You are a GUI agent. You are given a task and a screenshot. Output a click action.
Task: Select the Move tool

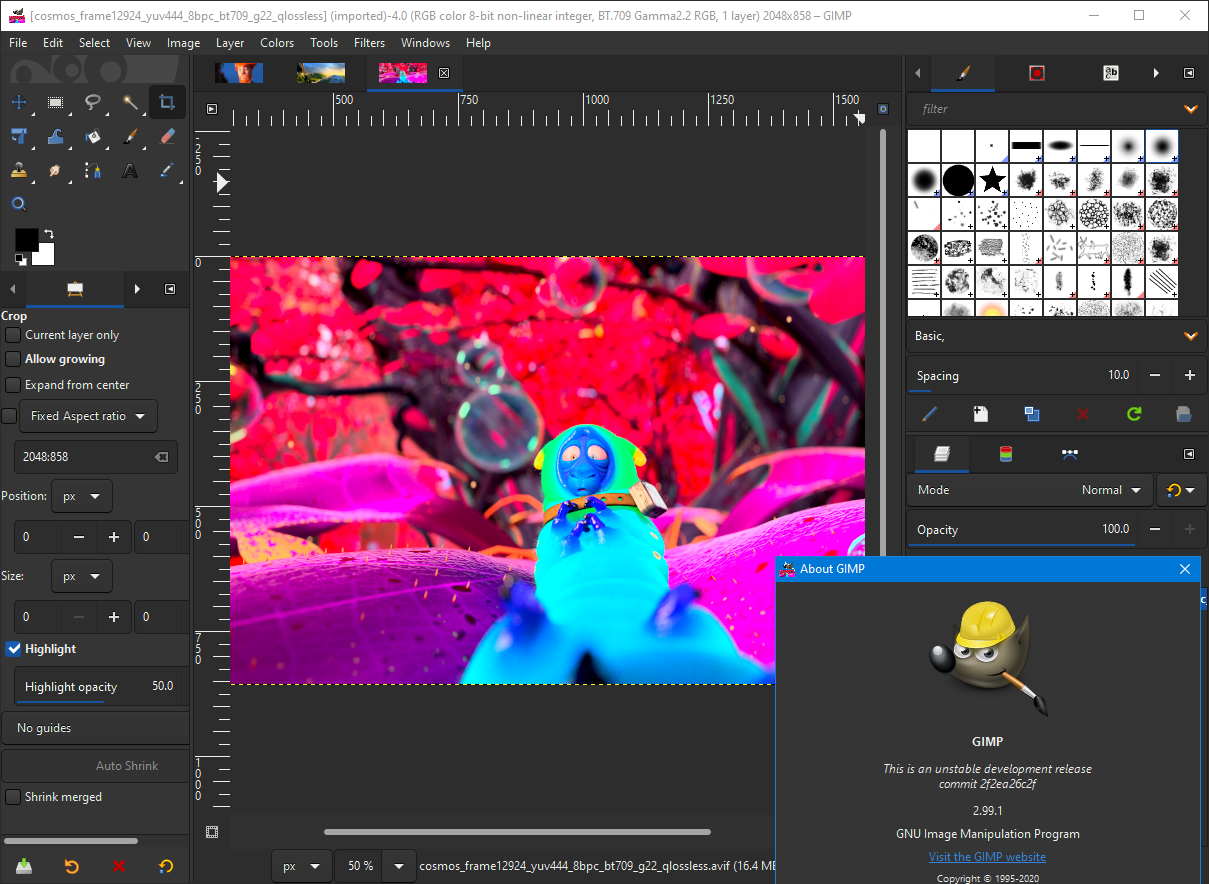pyautogui.click(x=18, y=102)
